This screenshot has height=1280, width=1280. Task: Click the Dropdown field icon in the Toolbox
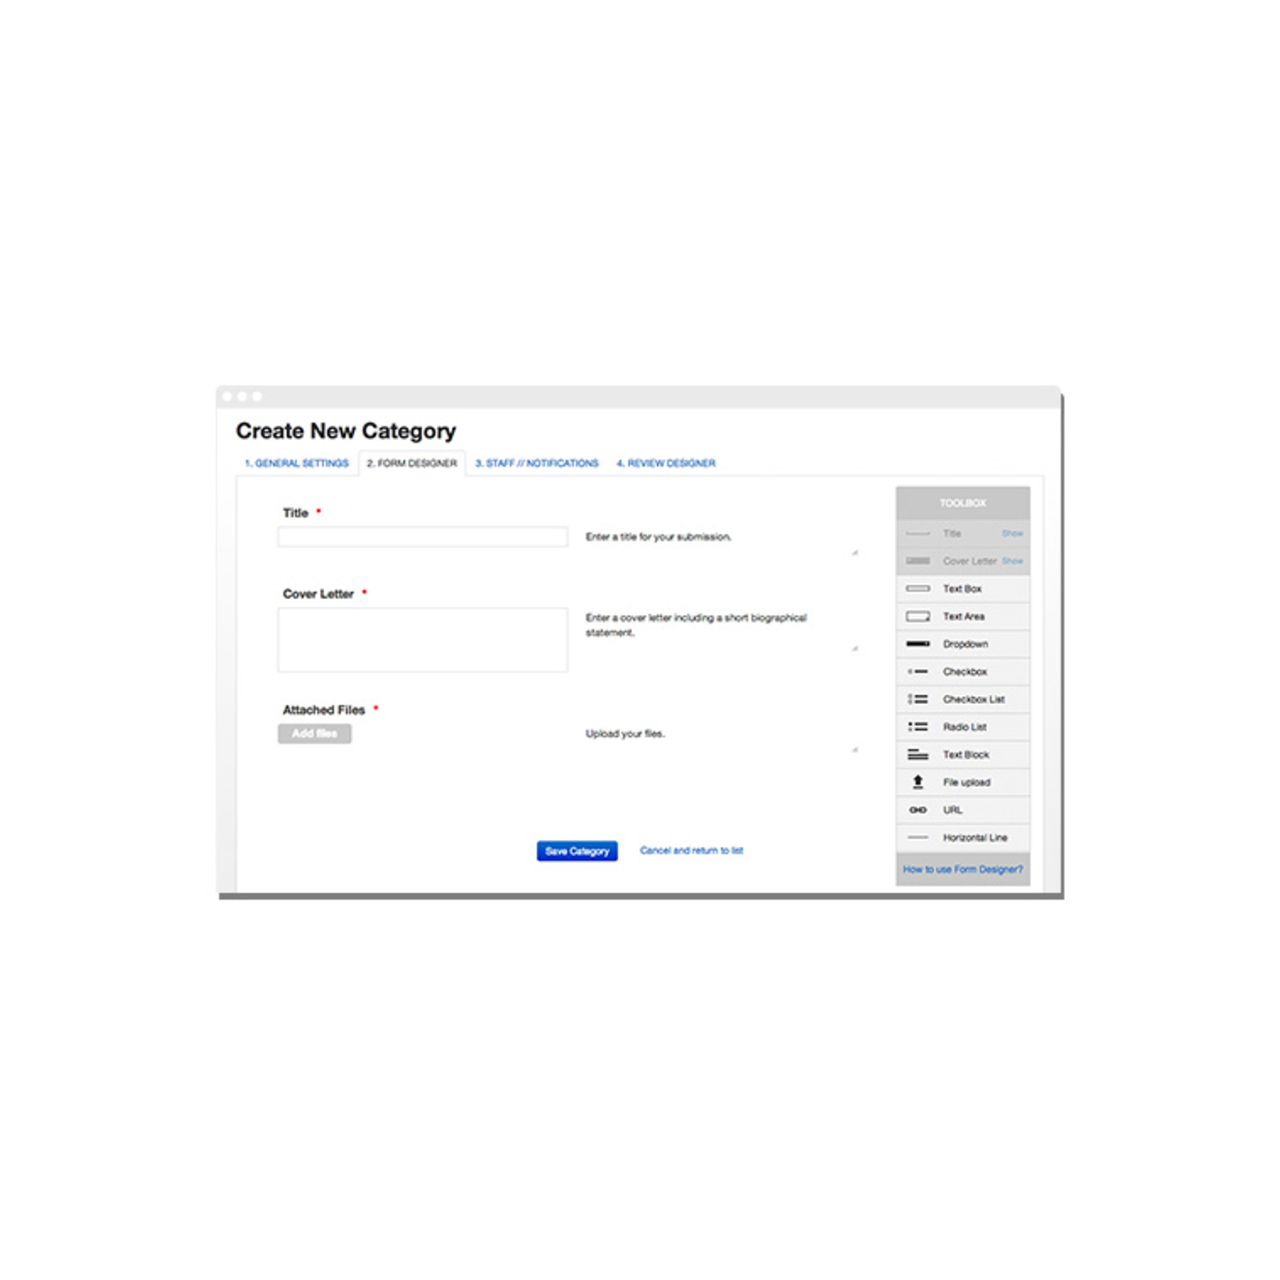(916, 644)
